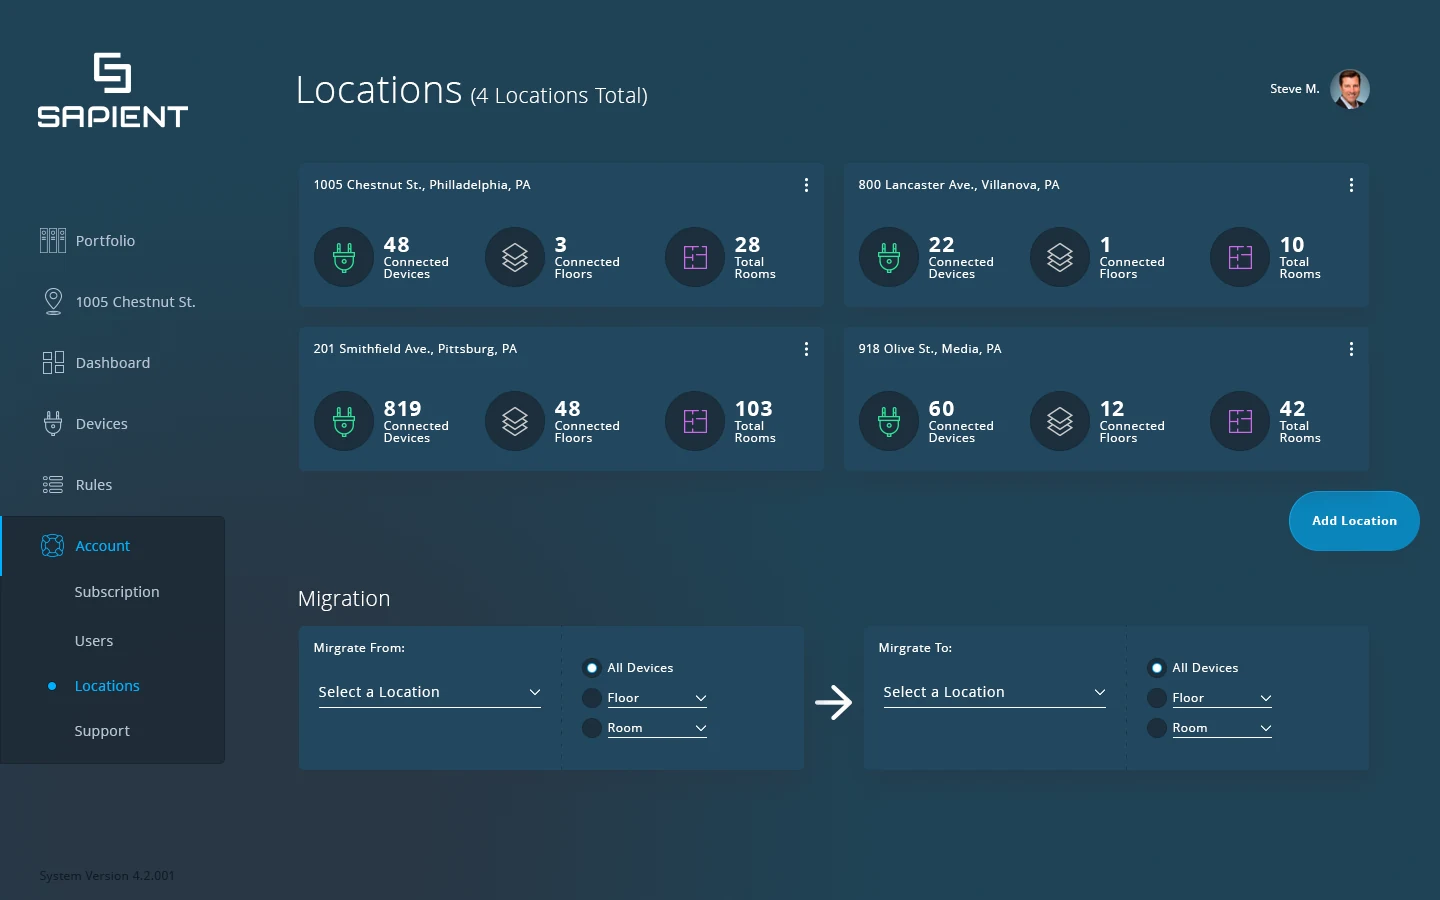
Task: Expand Room dropdown under Migrate To
Action: [x=1222, y=728]
